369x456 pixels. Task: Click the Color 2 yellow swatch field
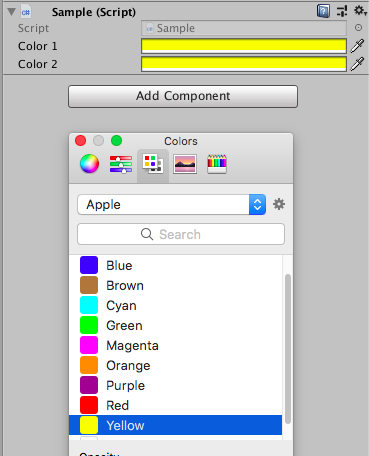[x=244, y=64]
